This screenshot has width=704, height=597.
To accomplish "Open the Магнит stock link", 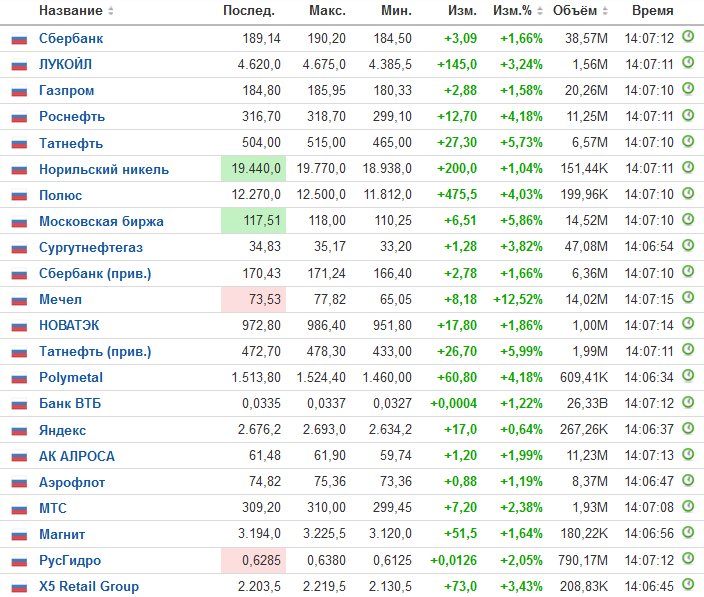I will pyautogui.click(x=62, y=534).
